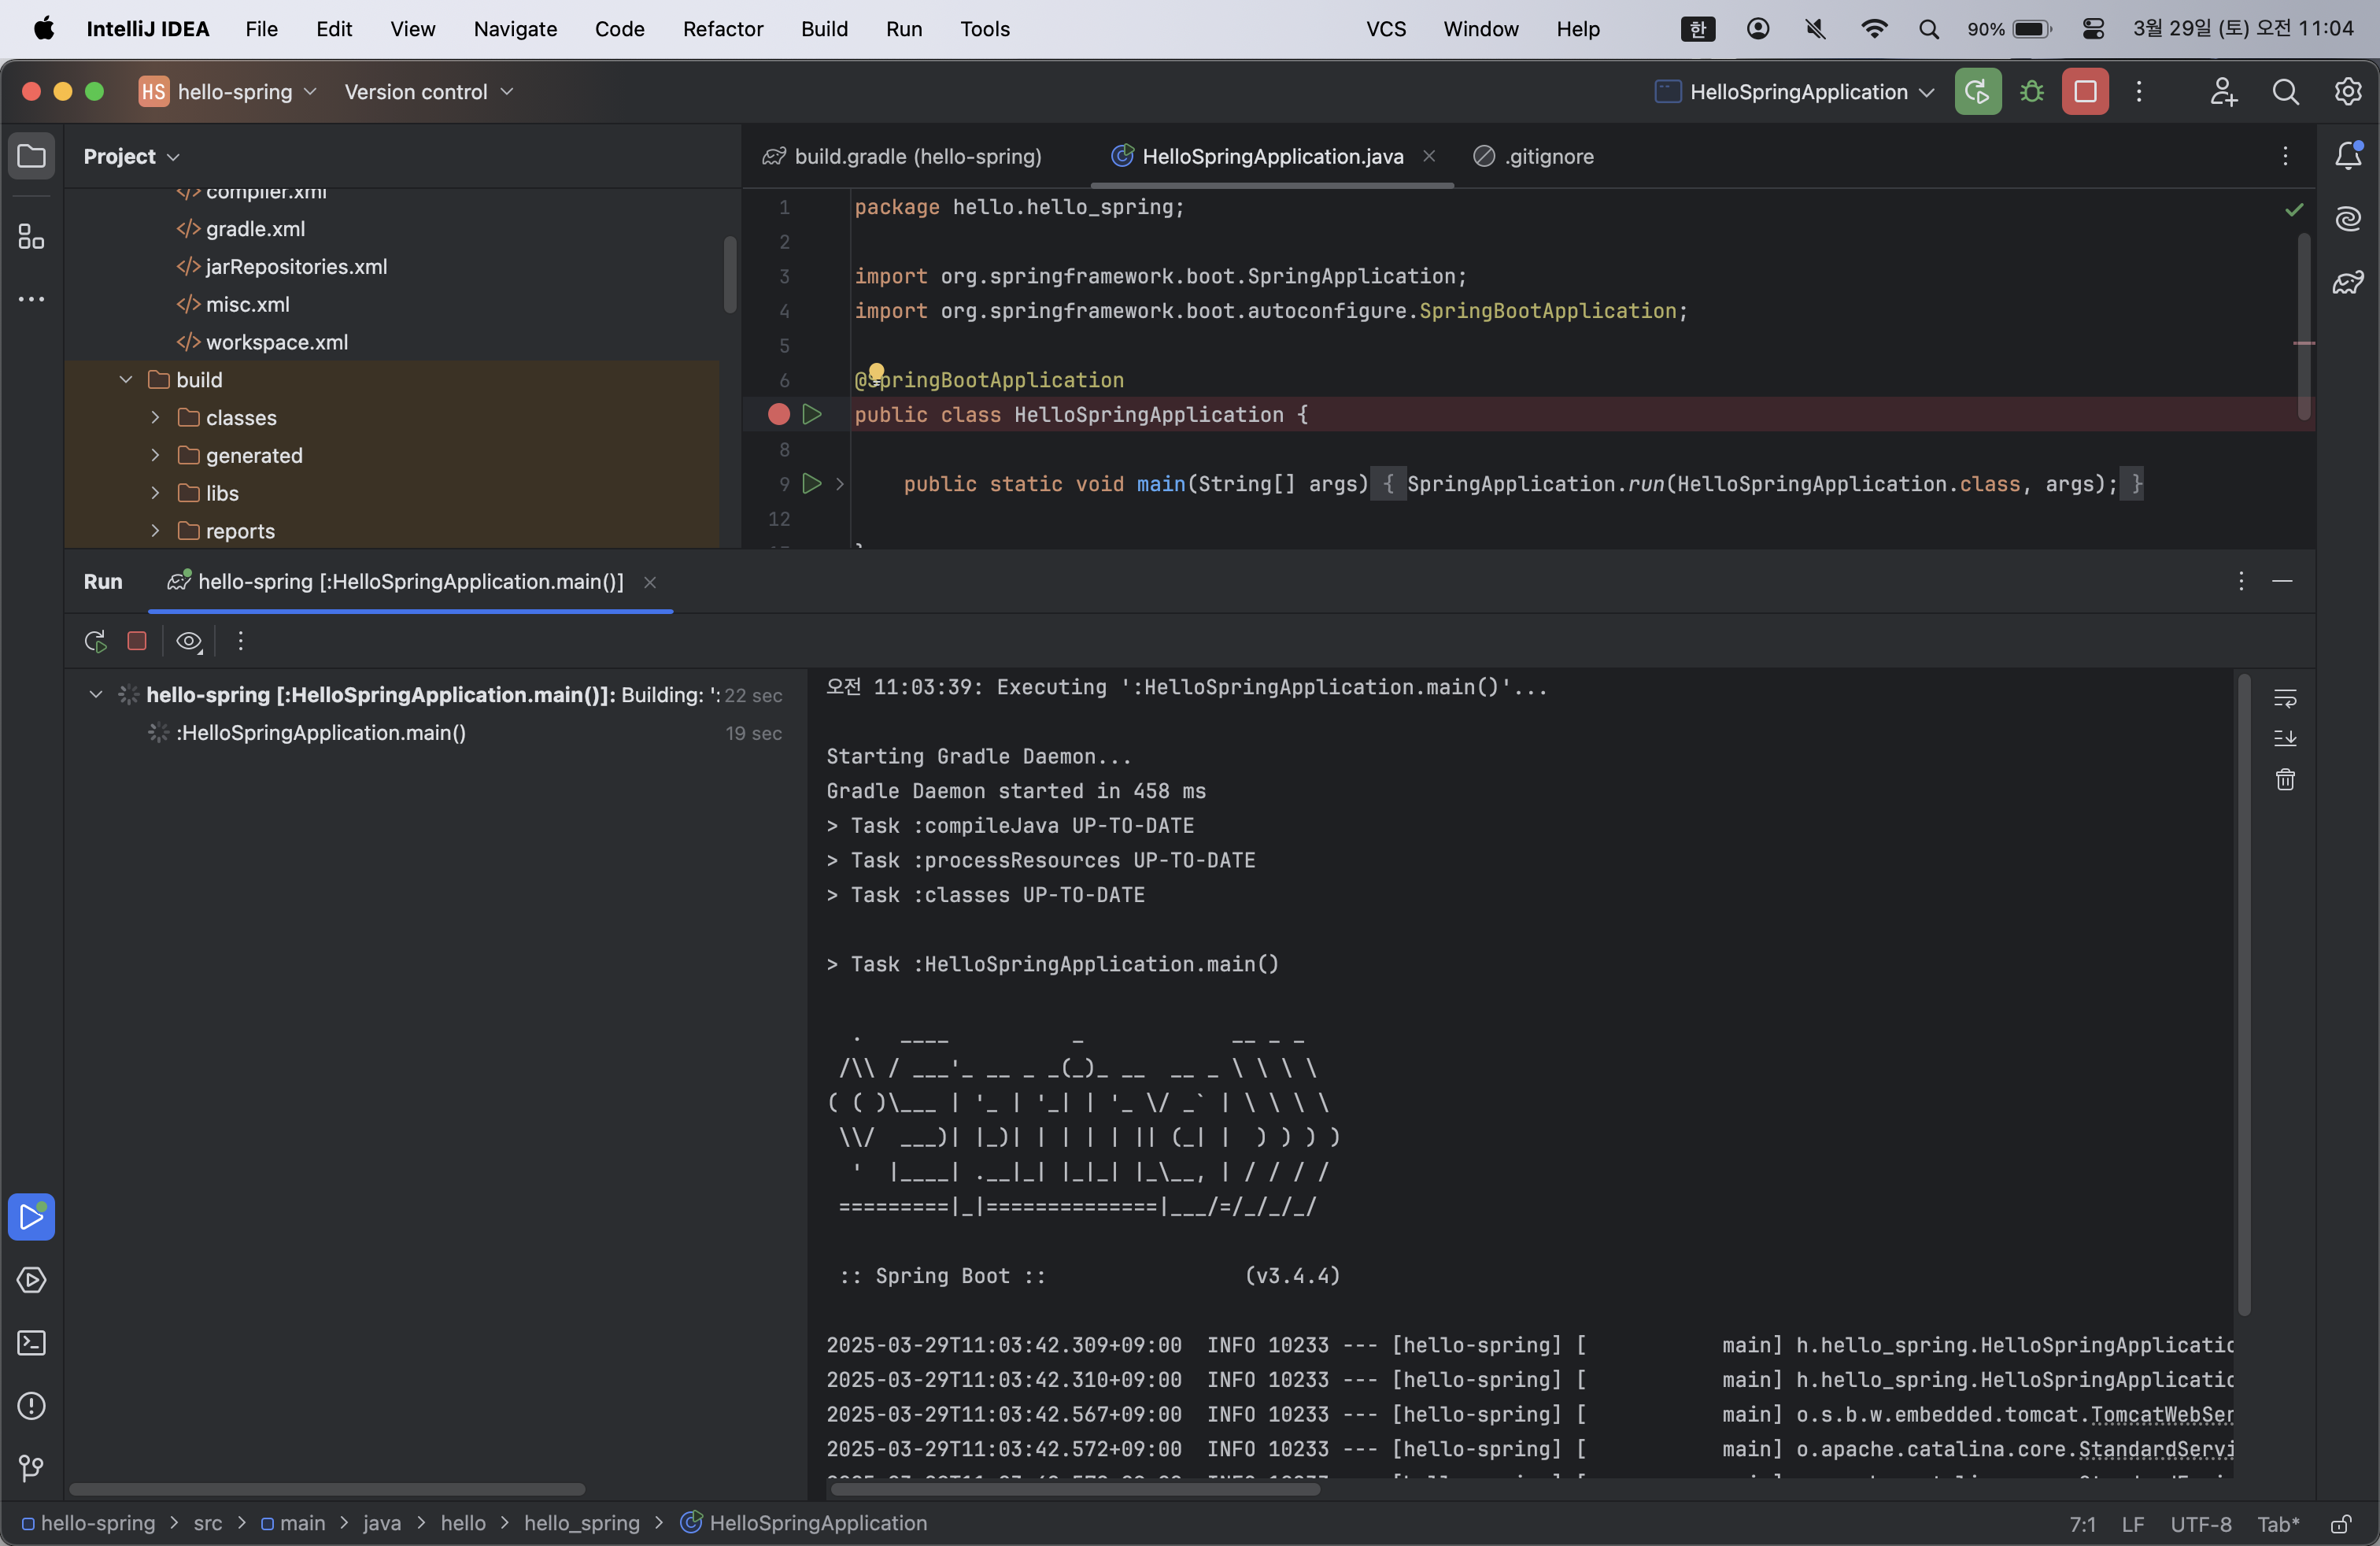Open the Version control dropdown
The width and height of the screenshot is (2380, 1546).
click(429, 92)
